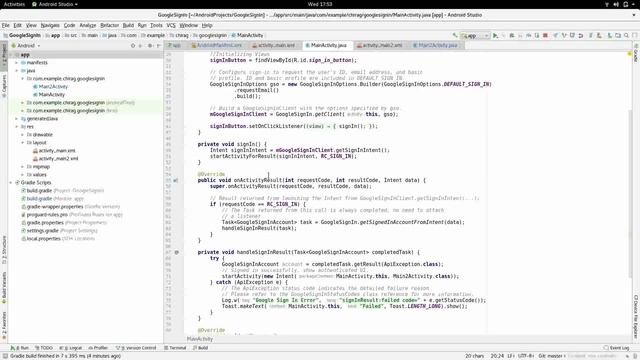Viewport: 640px width, 360px height.
Task: Expand the drawable folder arrow
Action: pyautogui.click(x=22, y=135)
